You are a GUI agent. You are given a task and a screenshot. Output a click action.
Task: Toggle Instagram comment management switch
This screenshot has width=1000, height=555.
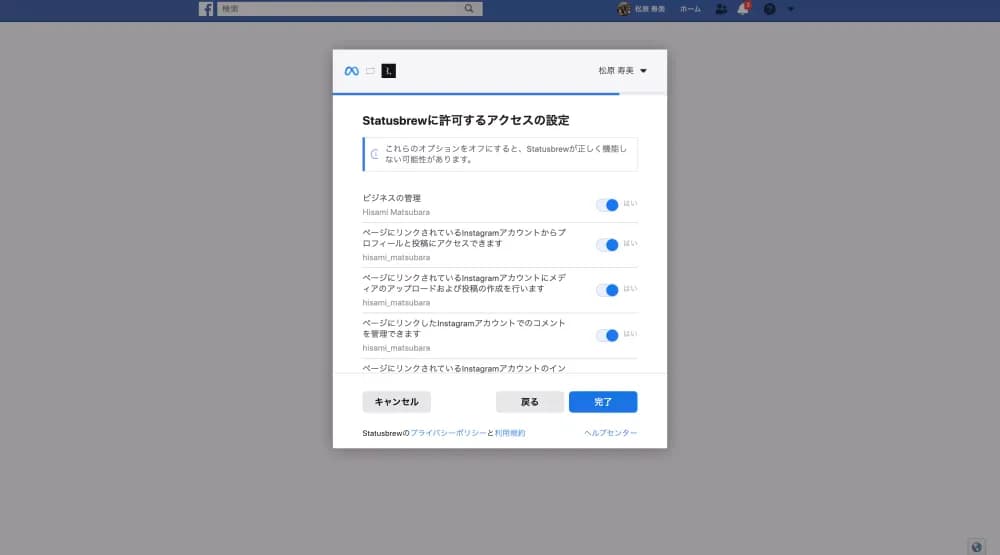coord(607,336)
